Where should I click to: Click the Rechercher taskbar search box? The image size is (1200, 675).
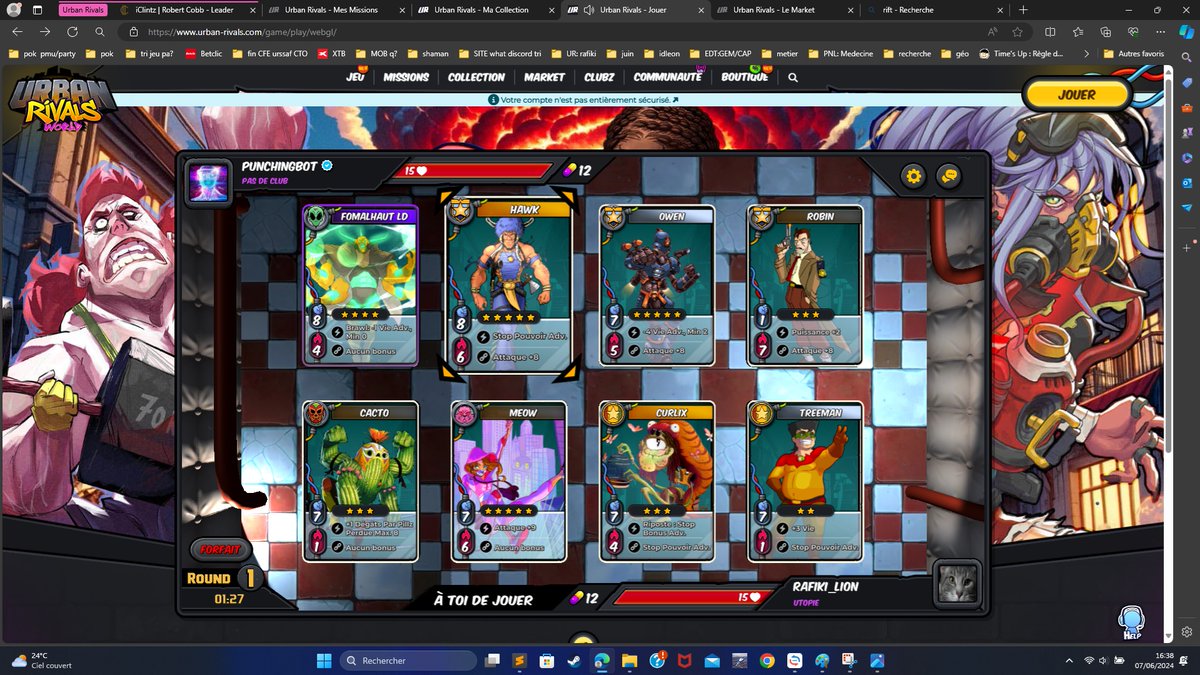[408, 660]
